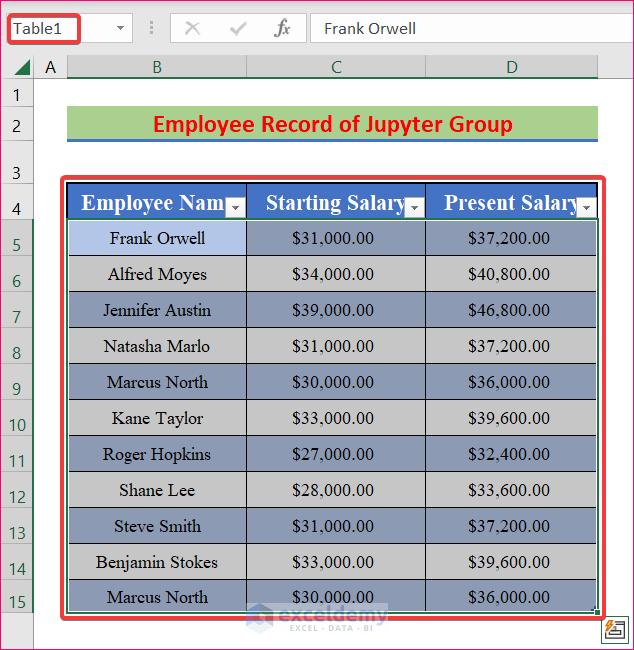Open the Present Salary filter dropdown

click(x=586, y=207)
